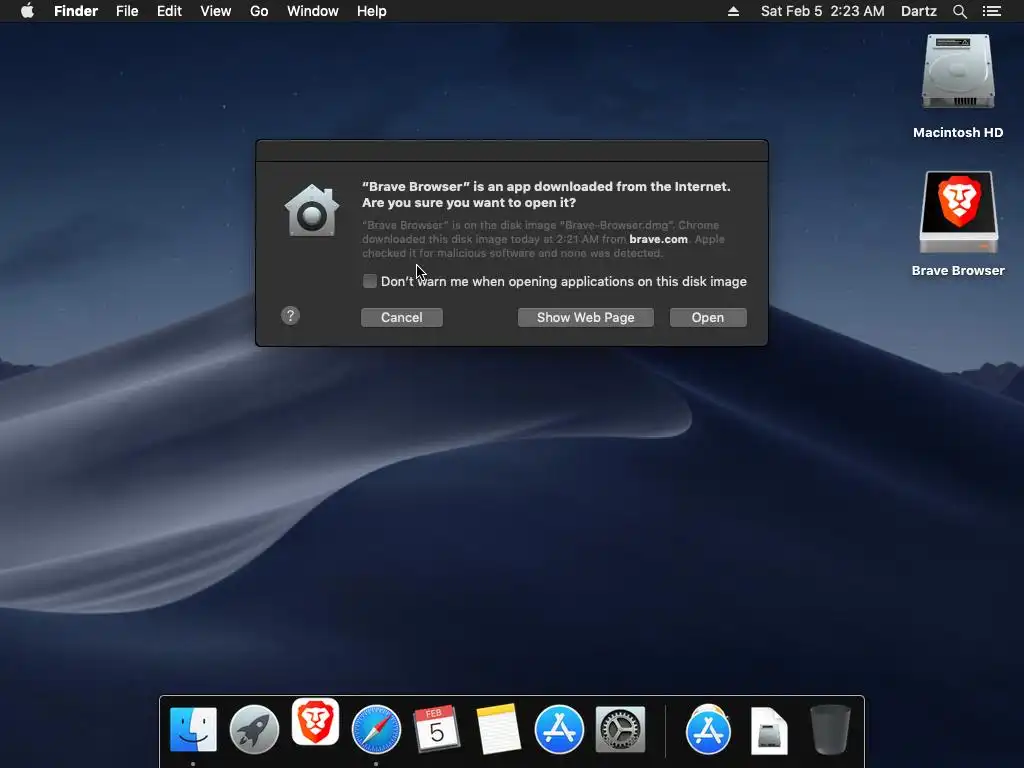Open Spotlight search magnifier
The height and width of the screenshot is (768, 1024).
pyautogui.click(x=959, y=11)
